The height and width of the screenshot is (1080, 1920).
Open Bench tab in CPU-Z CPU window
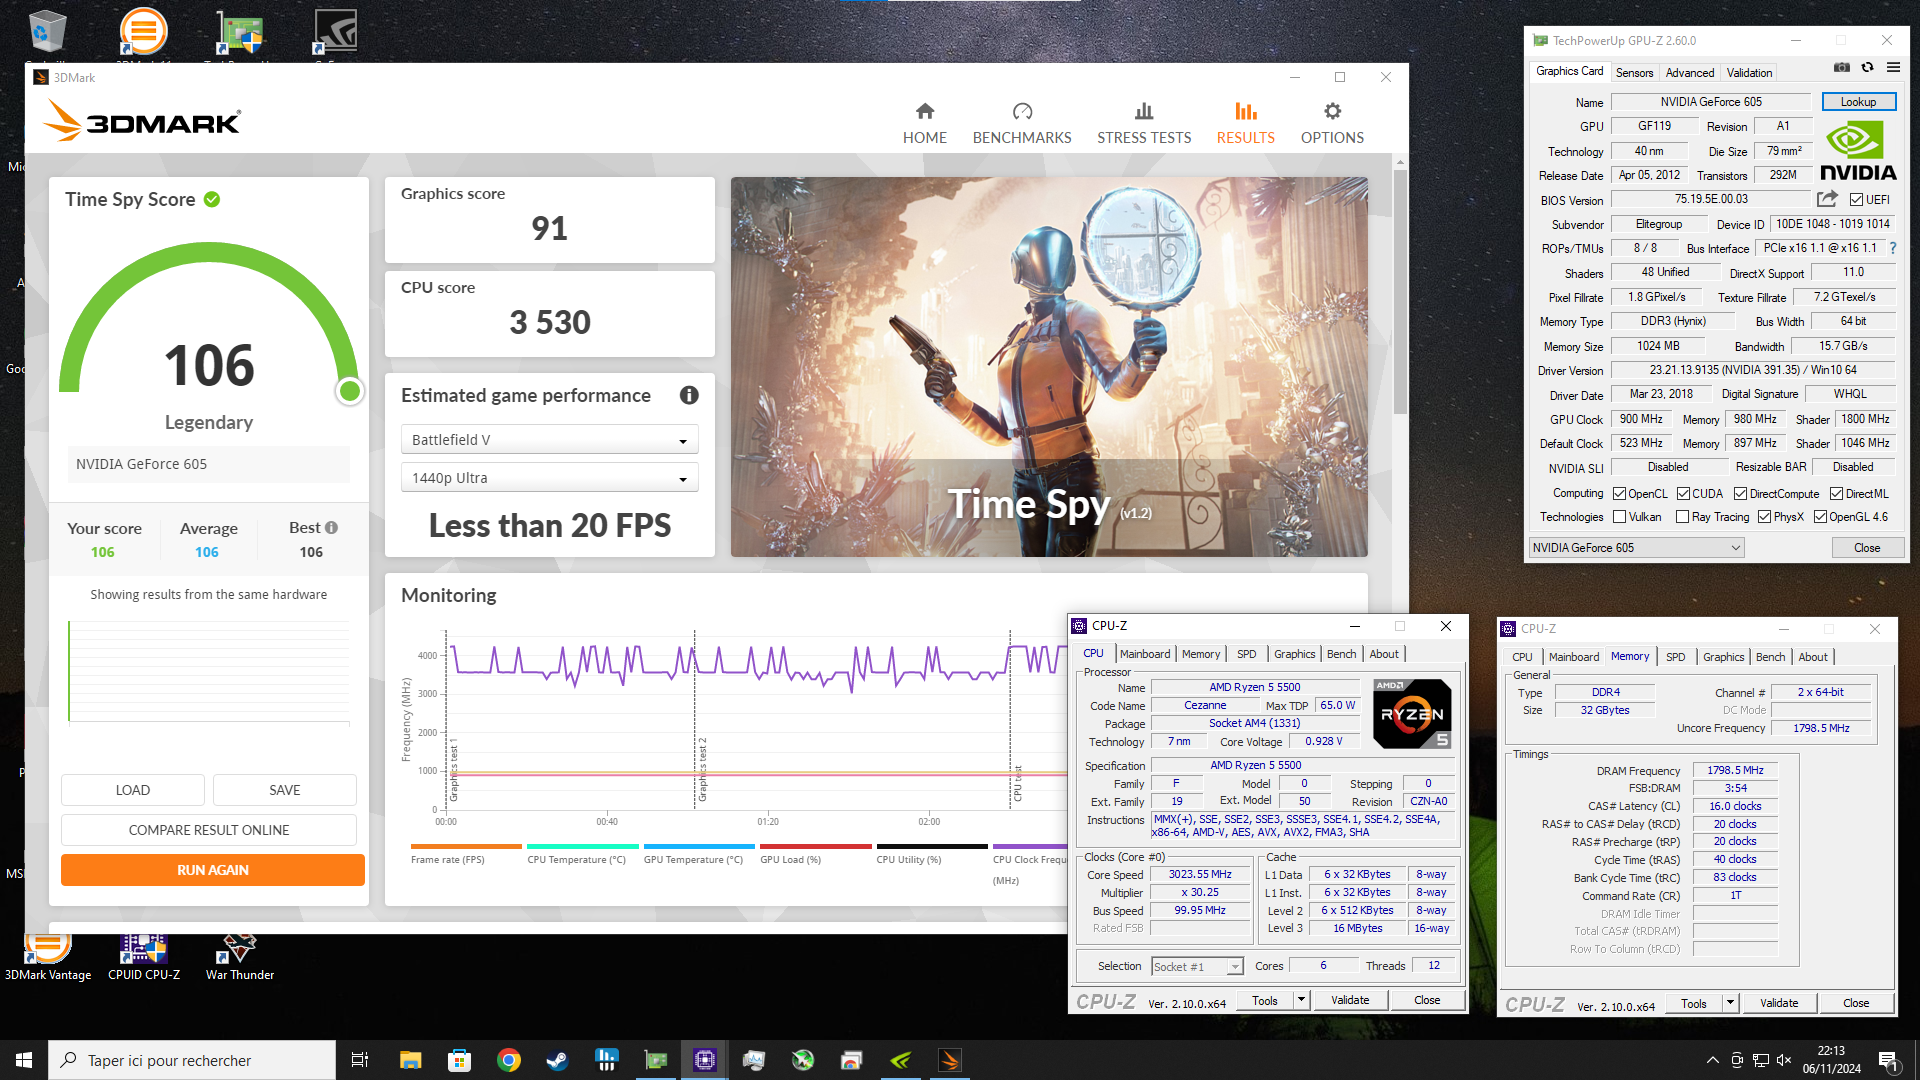coord(1341,654)
